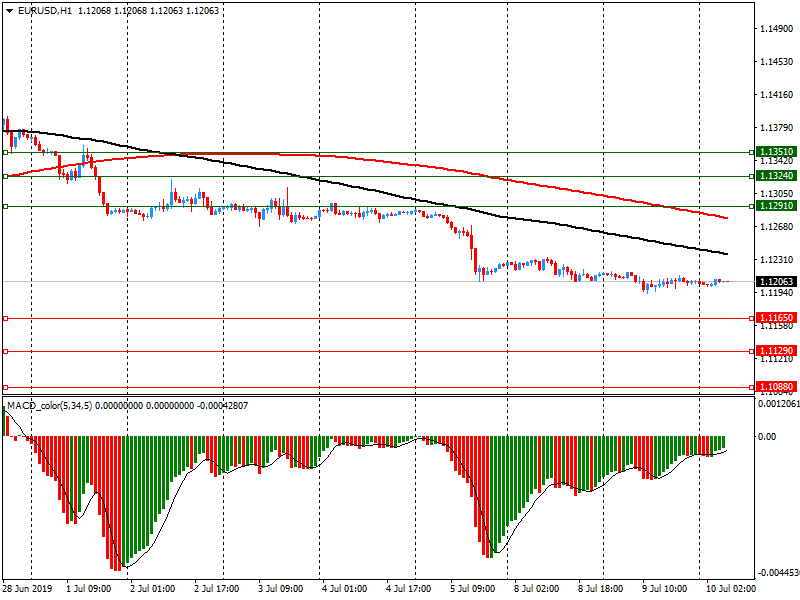Select the 1.12910 green level price label
800x600 pixels.
776,206
